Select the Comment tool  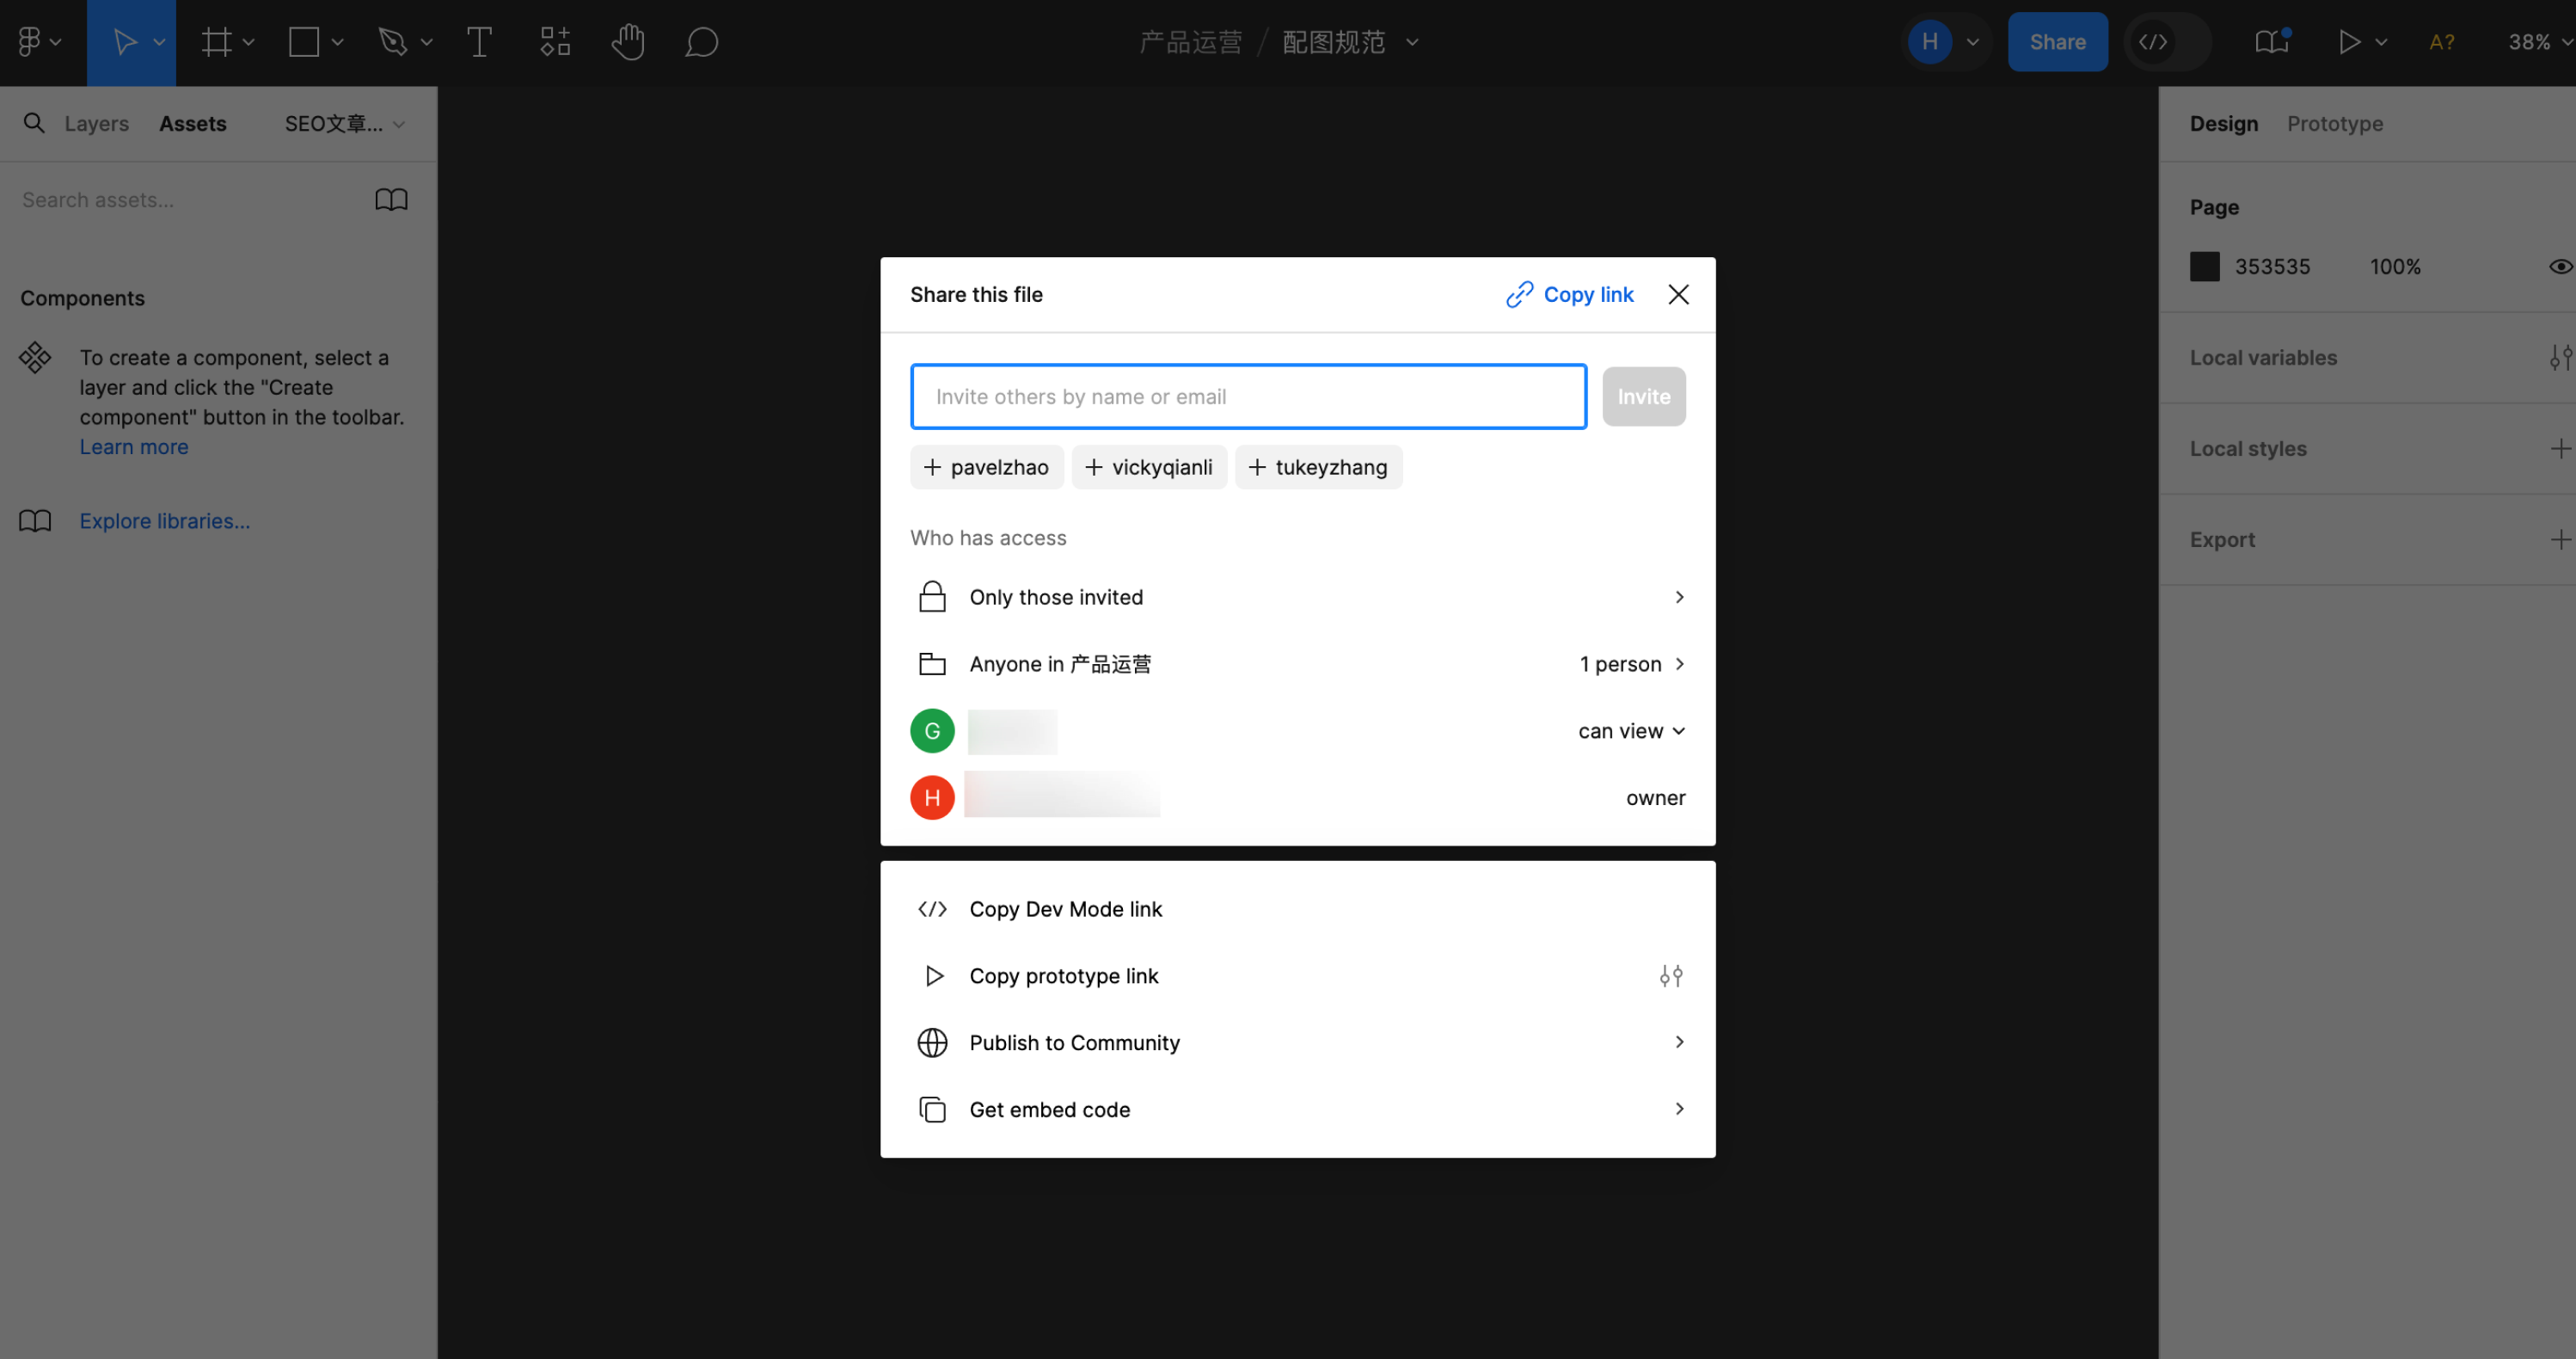pos(702,42)
